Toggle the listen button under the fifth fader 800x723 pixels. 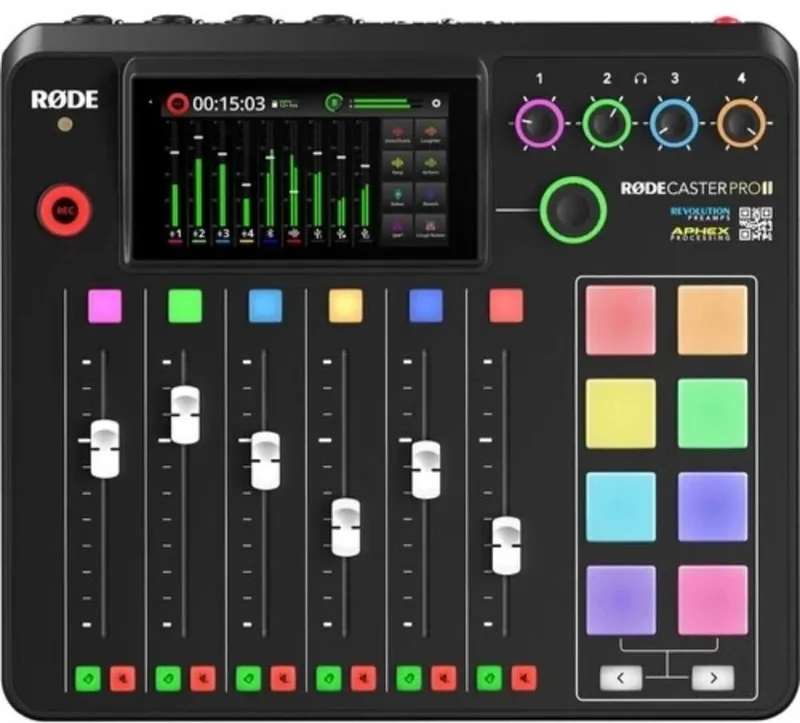[x=409, y=678]
